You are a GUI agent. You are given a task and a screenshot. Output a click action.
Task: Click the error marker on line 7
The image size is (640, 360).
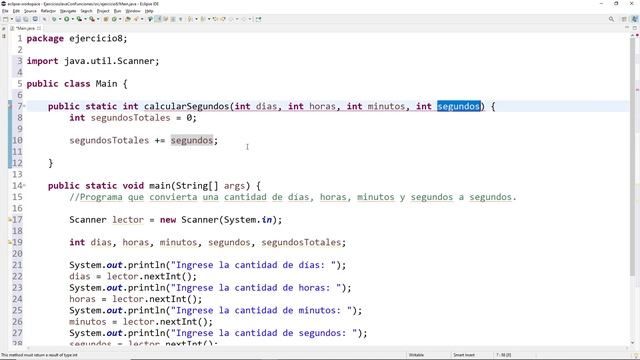[10, 106]
